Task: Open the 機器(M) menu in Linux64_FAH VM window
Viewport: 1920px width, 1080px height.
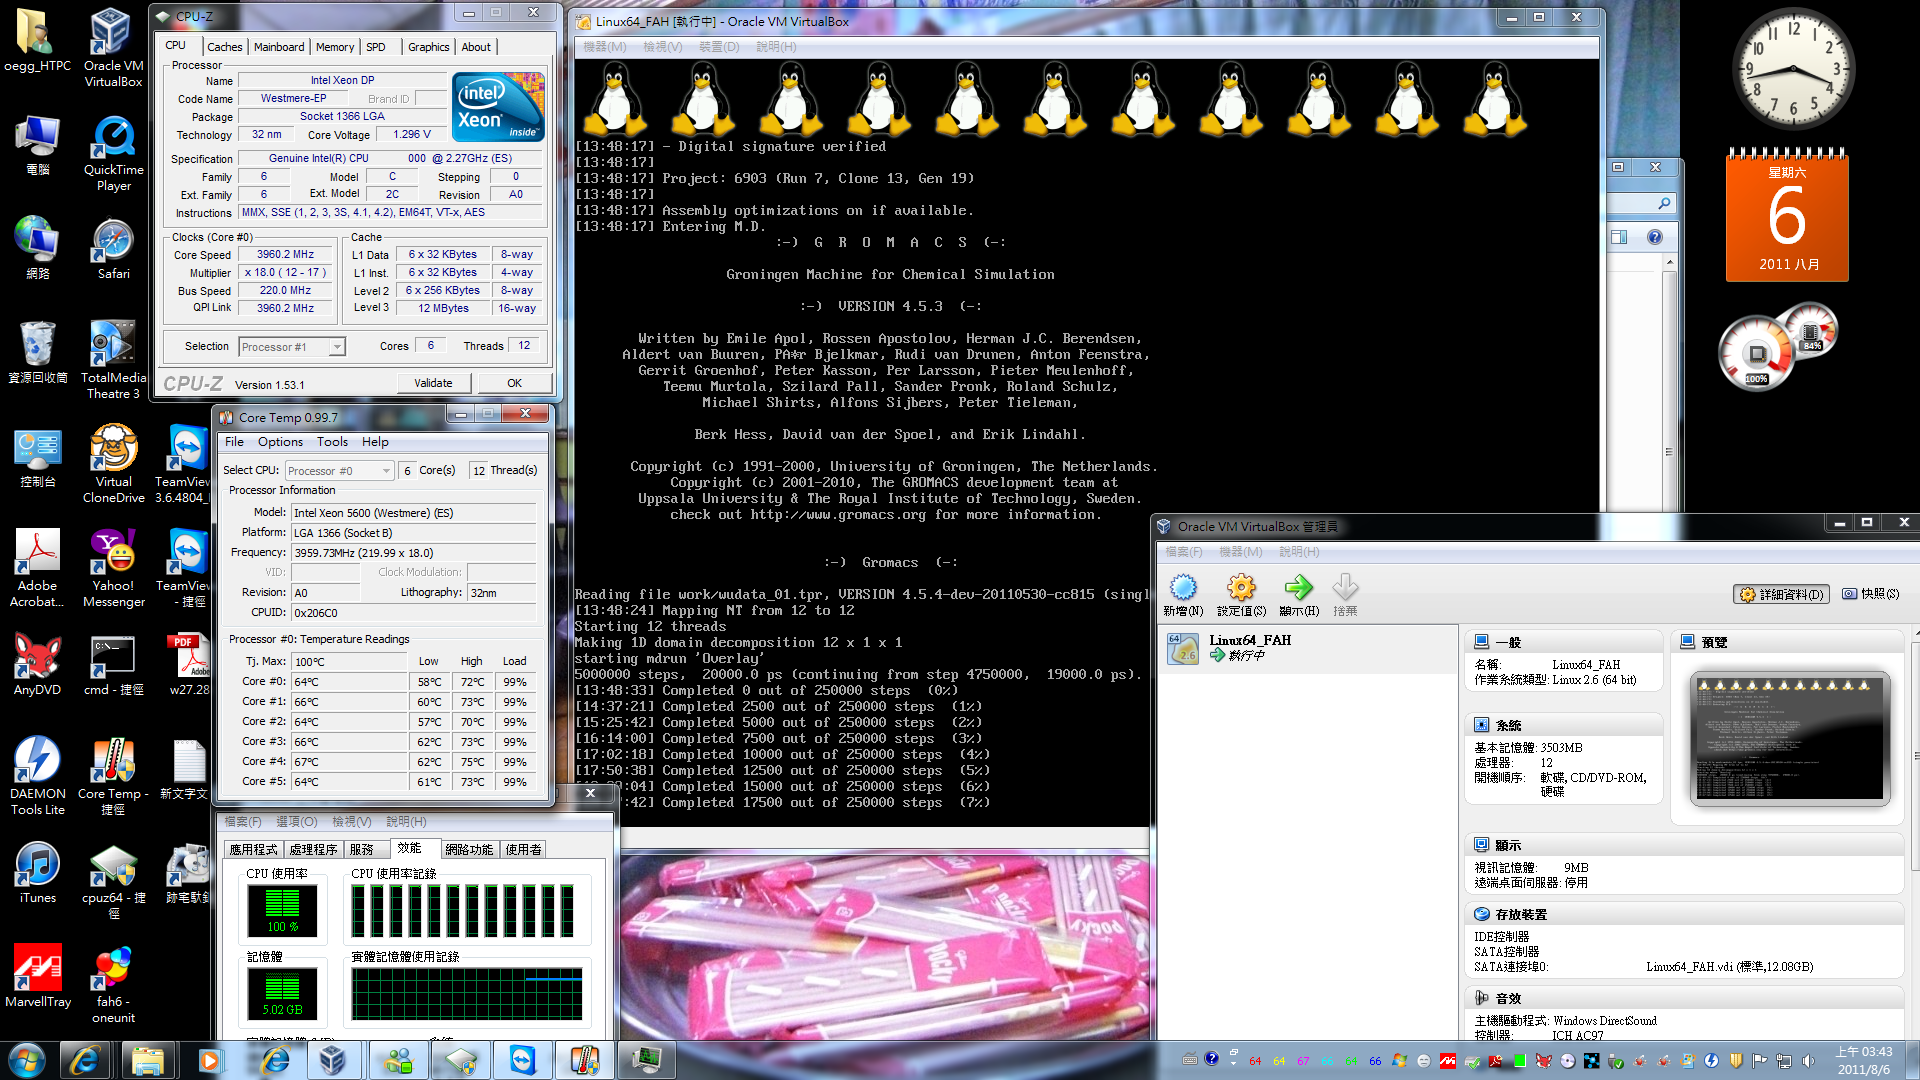Action: tap(604, 47)
